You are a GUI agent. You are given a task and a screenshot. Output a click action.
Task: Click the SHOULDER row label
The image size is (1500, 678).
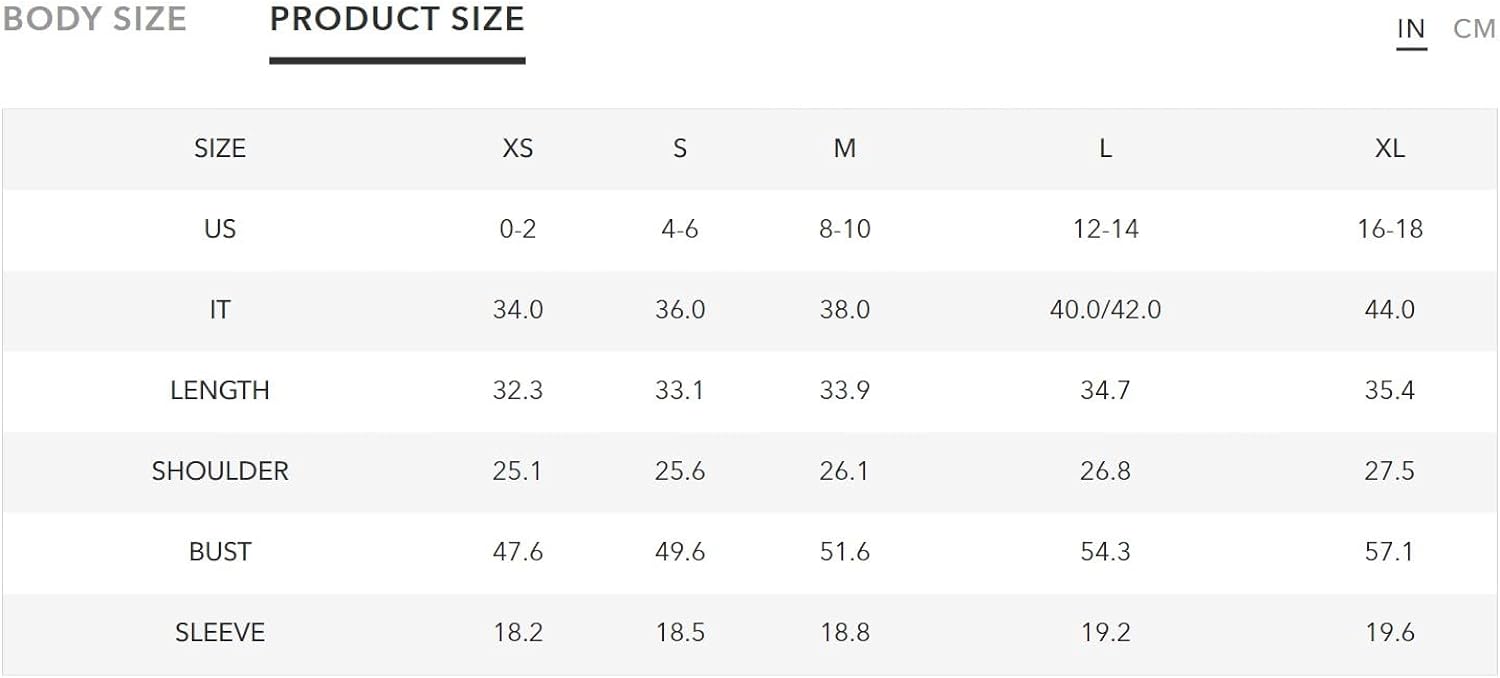point(220,471)
